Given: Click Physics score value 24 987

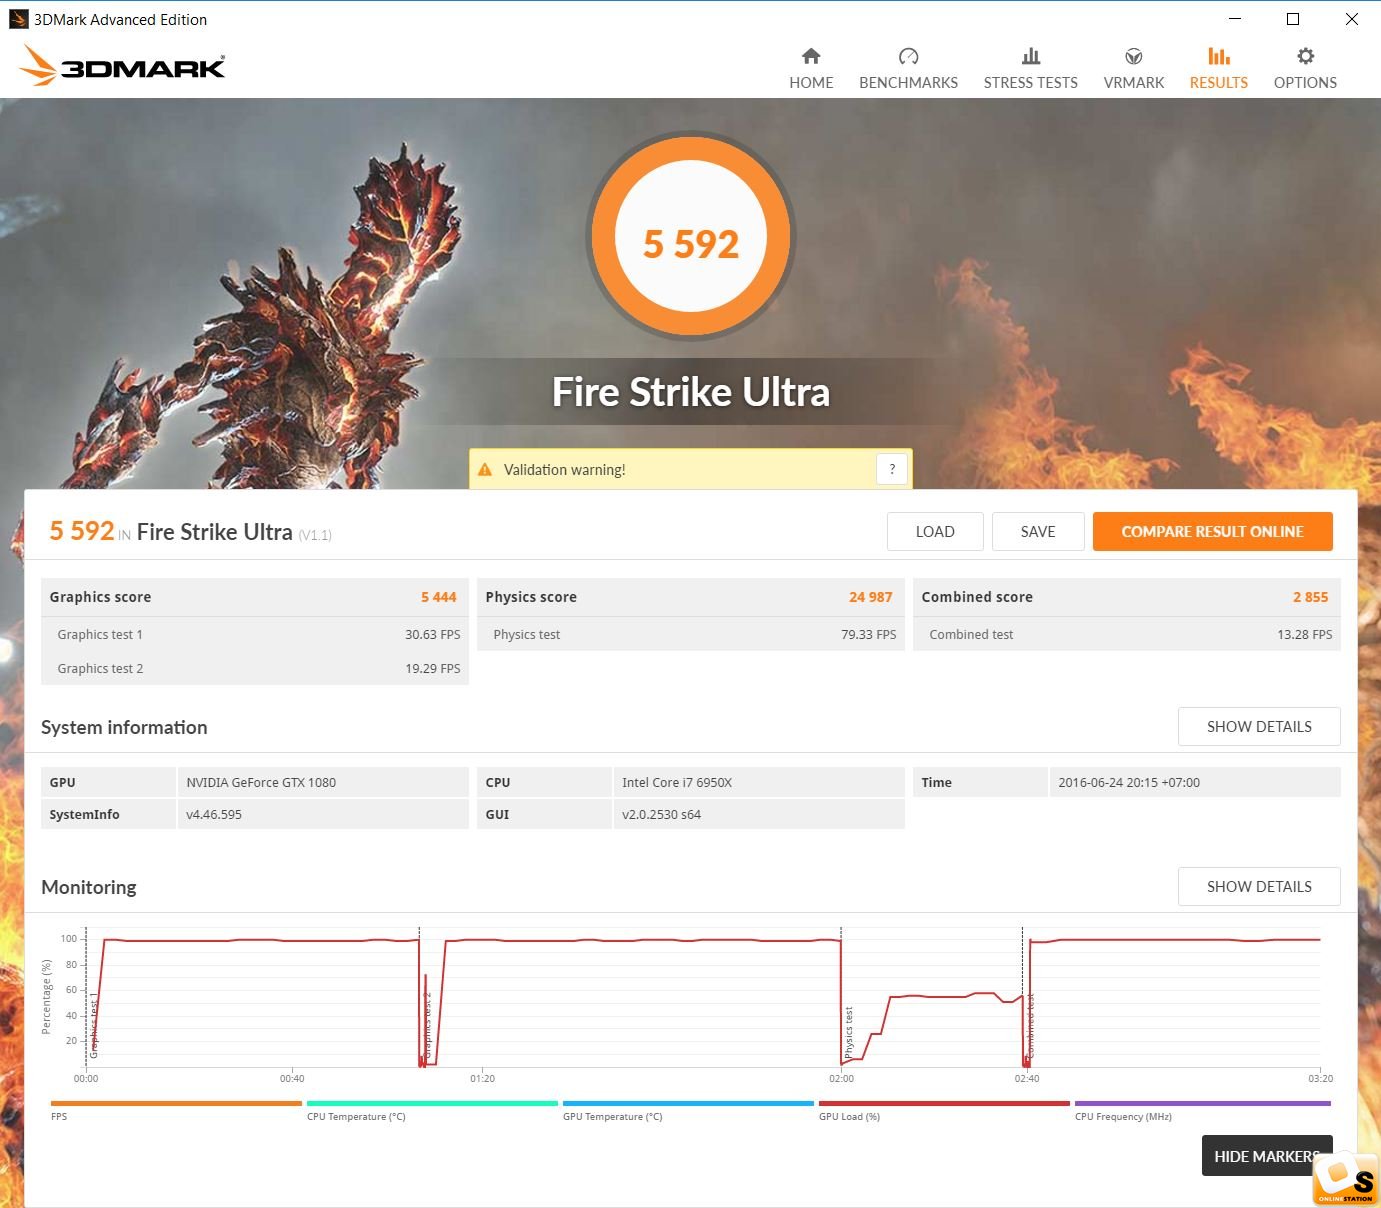Looking at the screenshot, I should click(870, 597).
